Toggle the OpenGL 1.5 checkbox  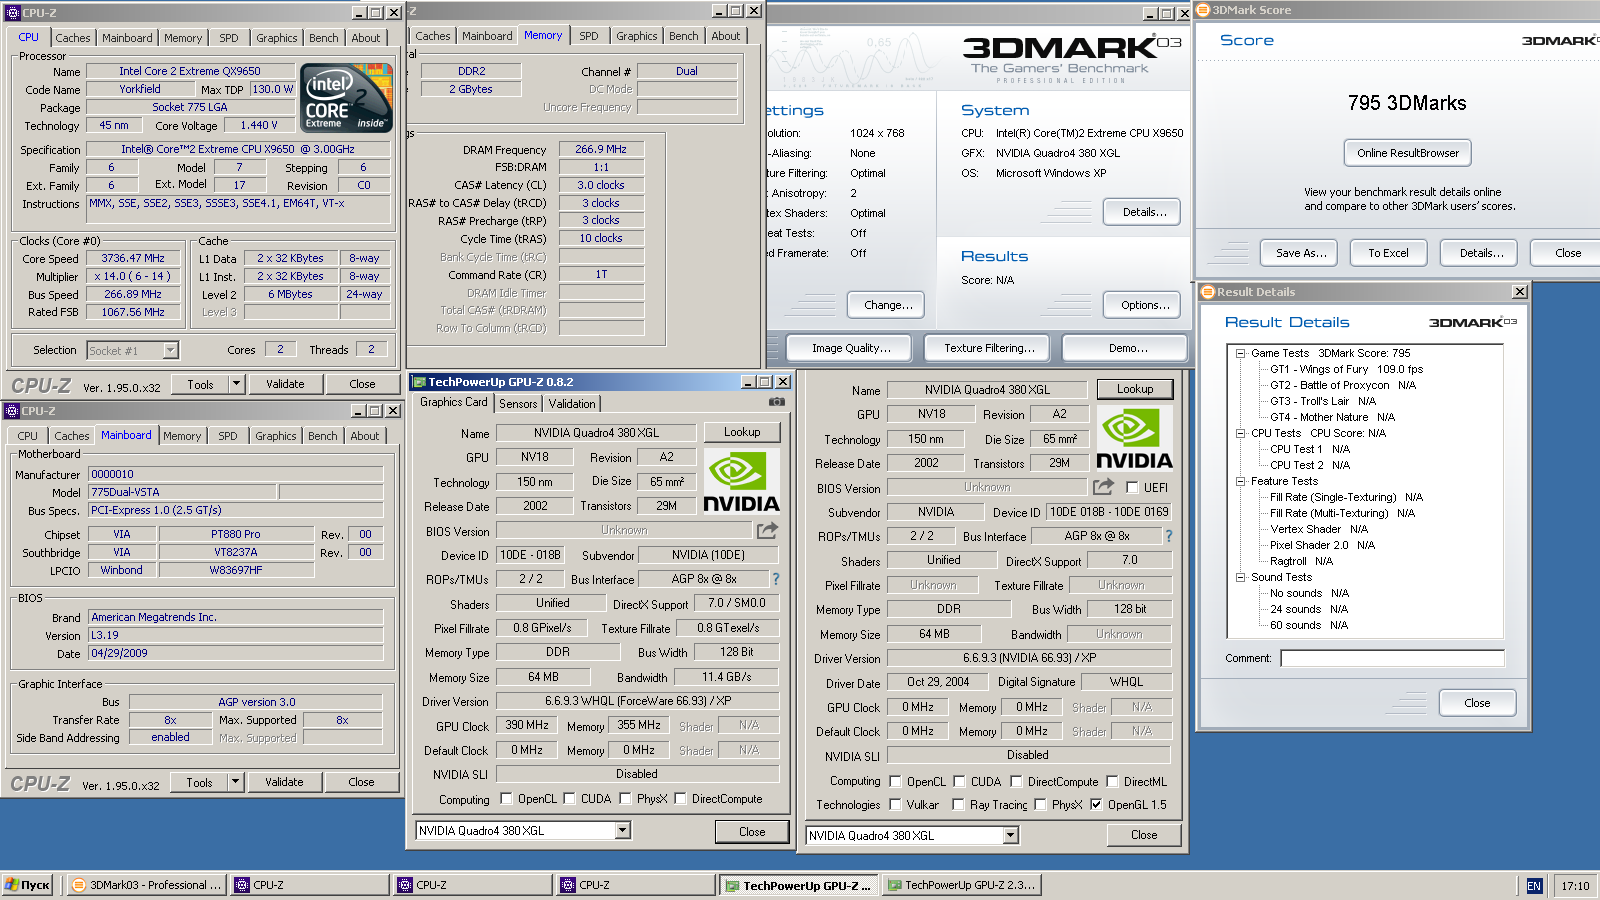coord(1096,805)
